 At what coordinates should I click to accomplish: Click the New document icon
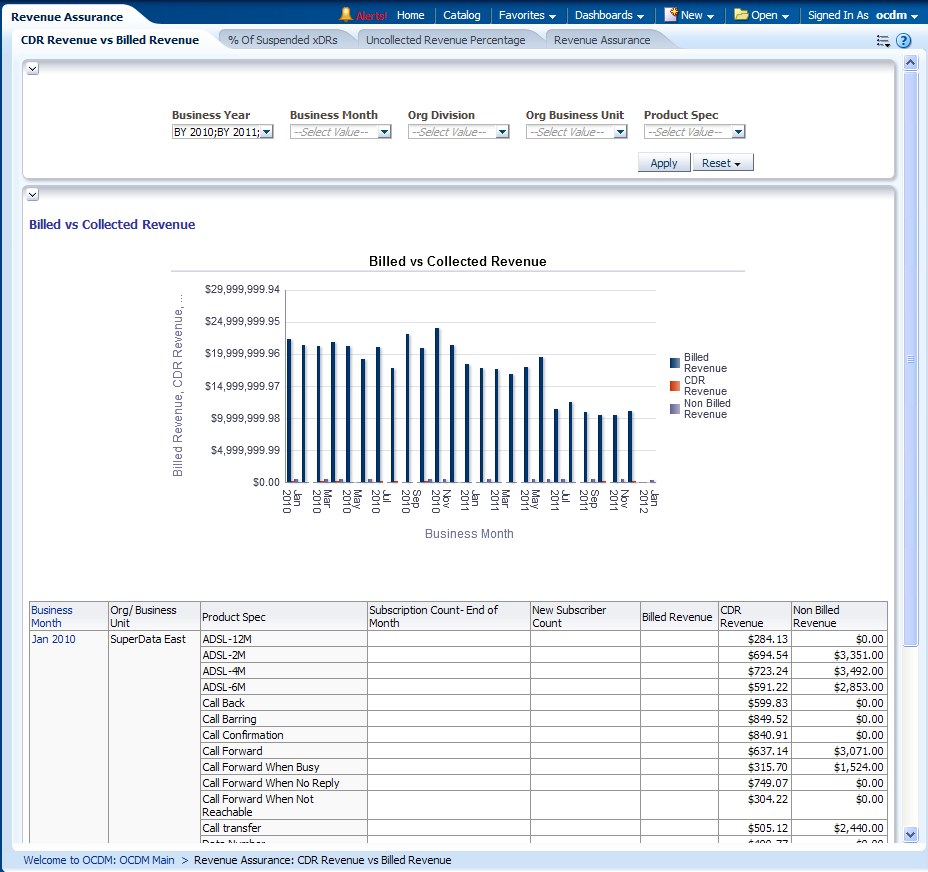671,15
